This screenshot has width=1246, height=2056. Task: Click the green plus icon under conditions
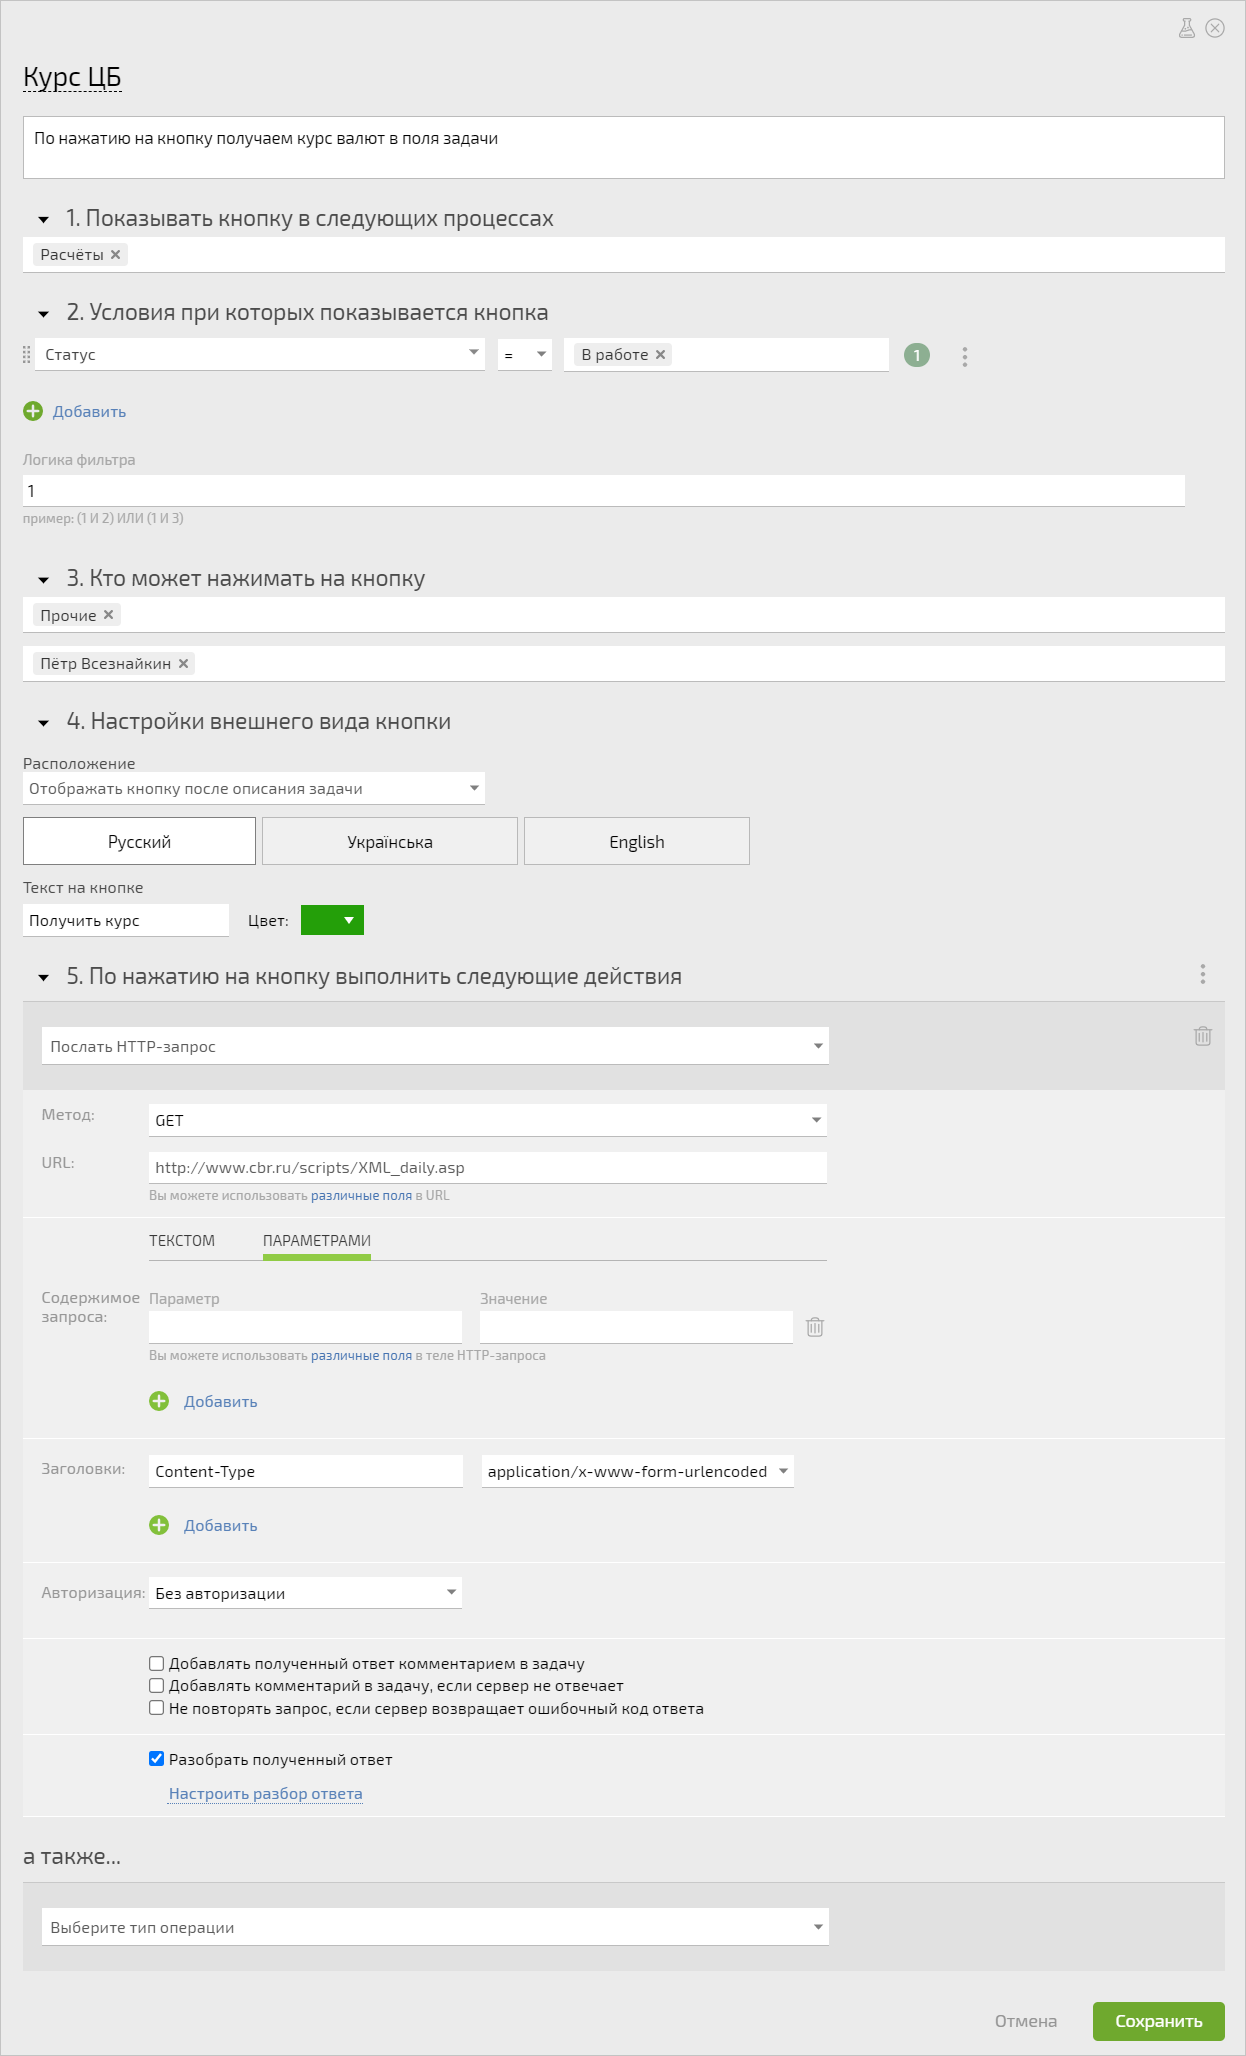[33, 411]
